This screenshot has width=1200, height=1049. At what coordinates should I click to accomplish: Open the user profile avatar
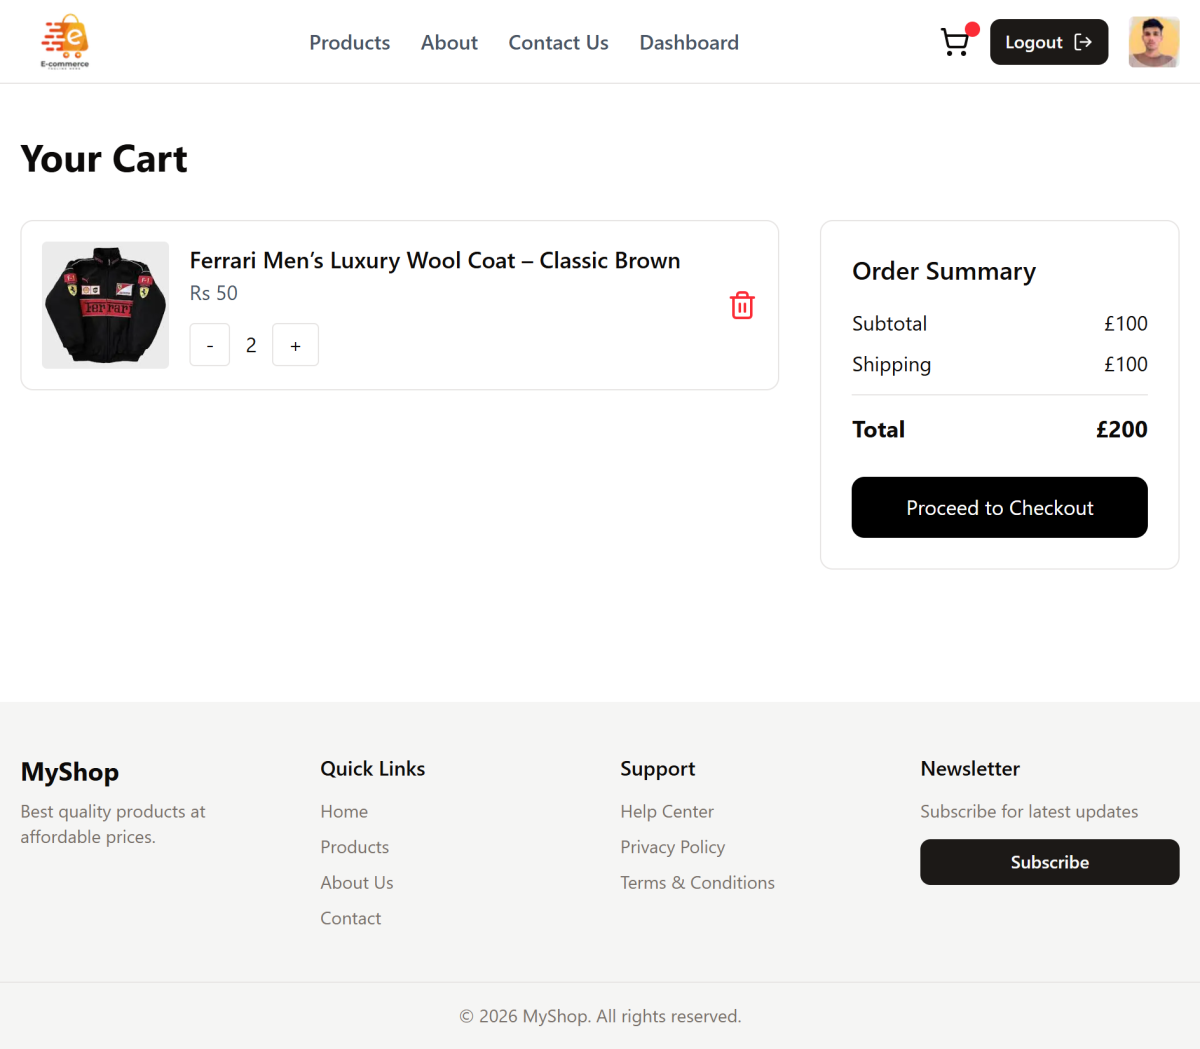[1153, 42]
